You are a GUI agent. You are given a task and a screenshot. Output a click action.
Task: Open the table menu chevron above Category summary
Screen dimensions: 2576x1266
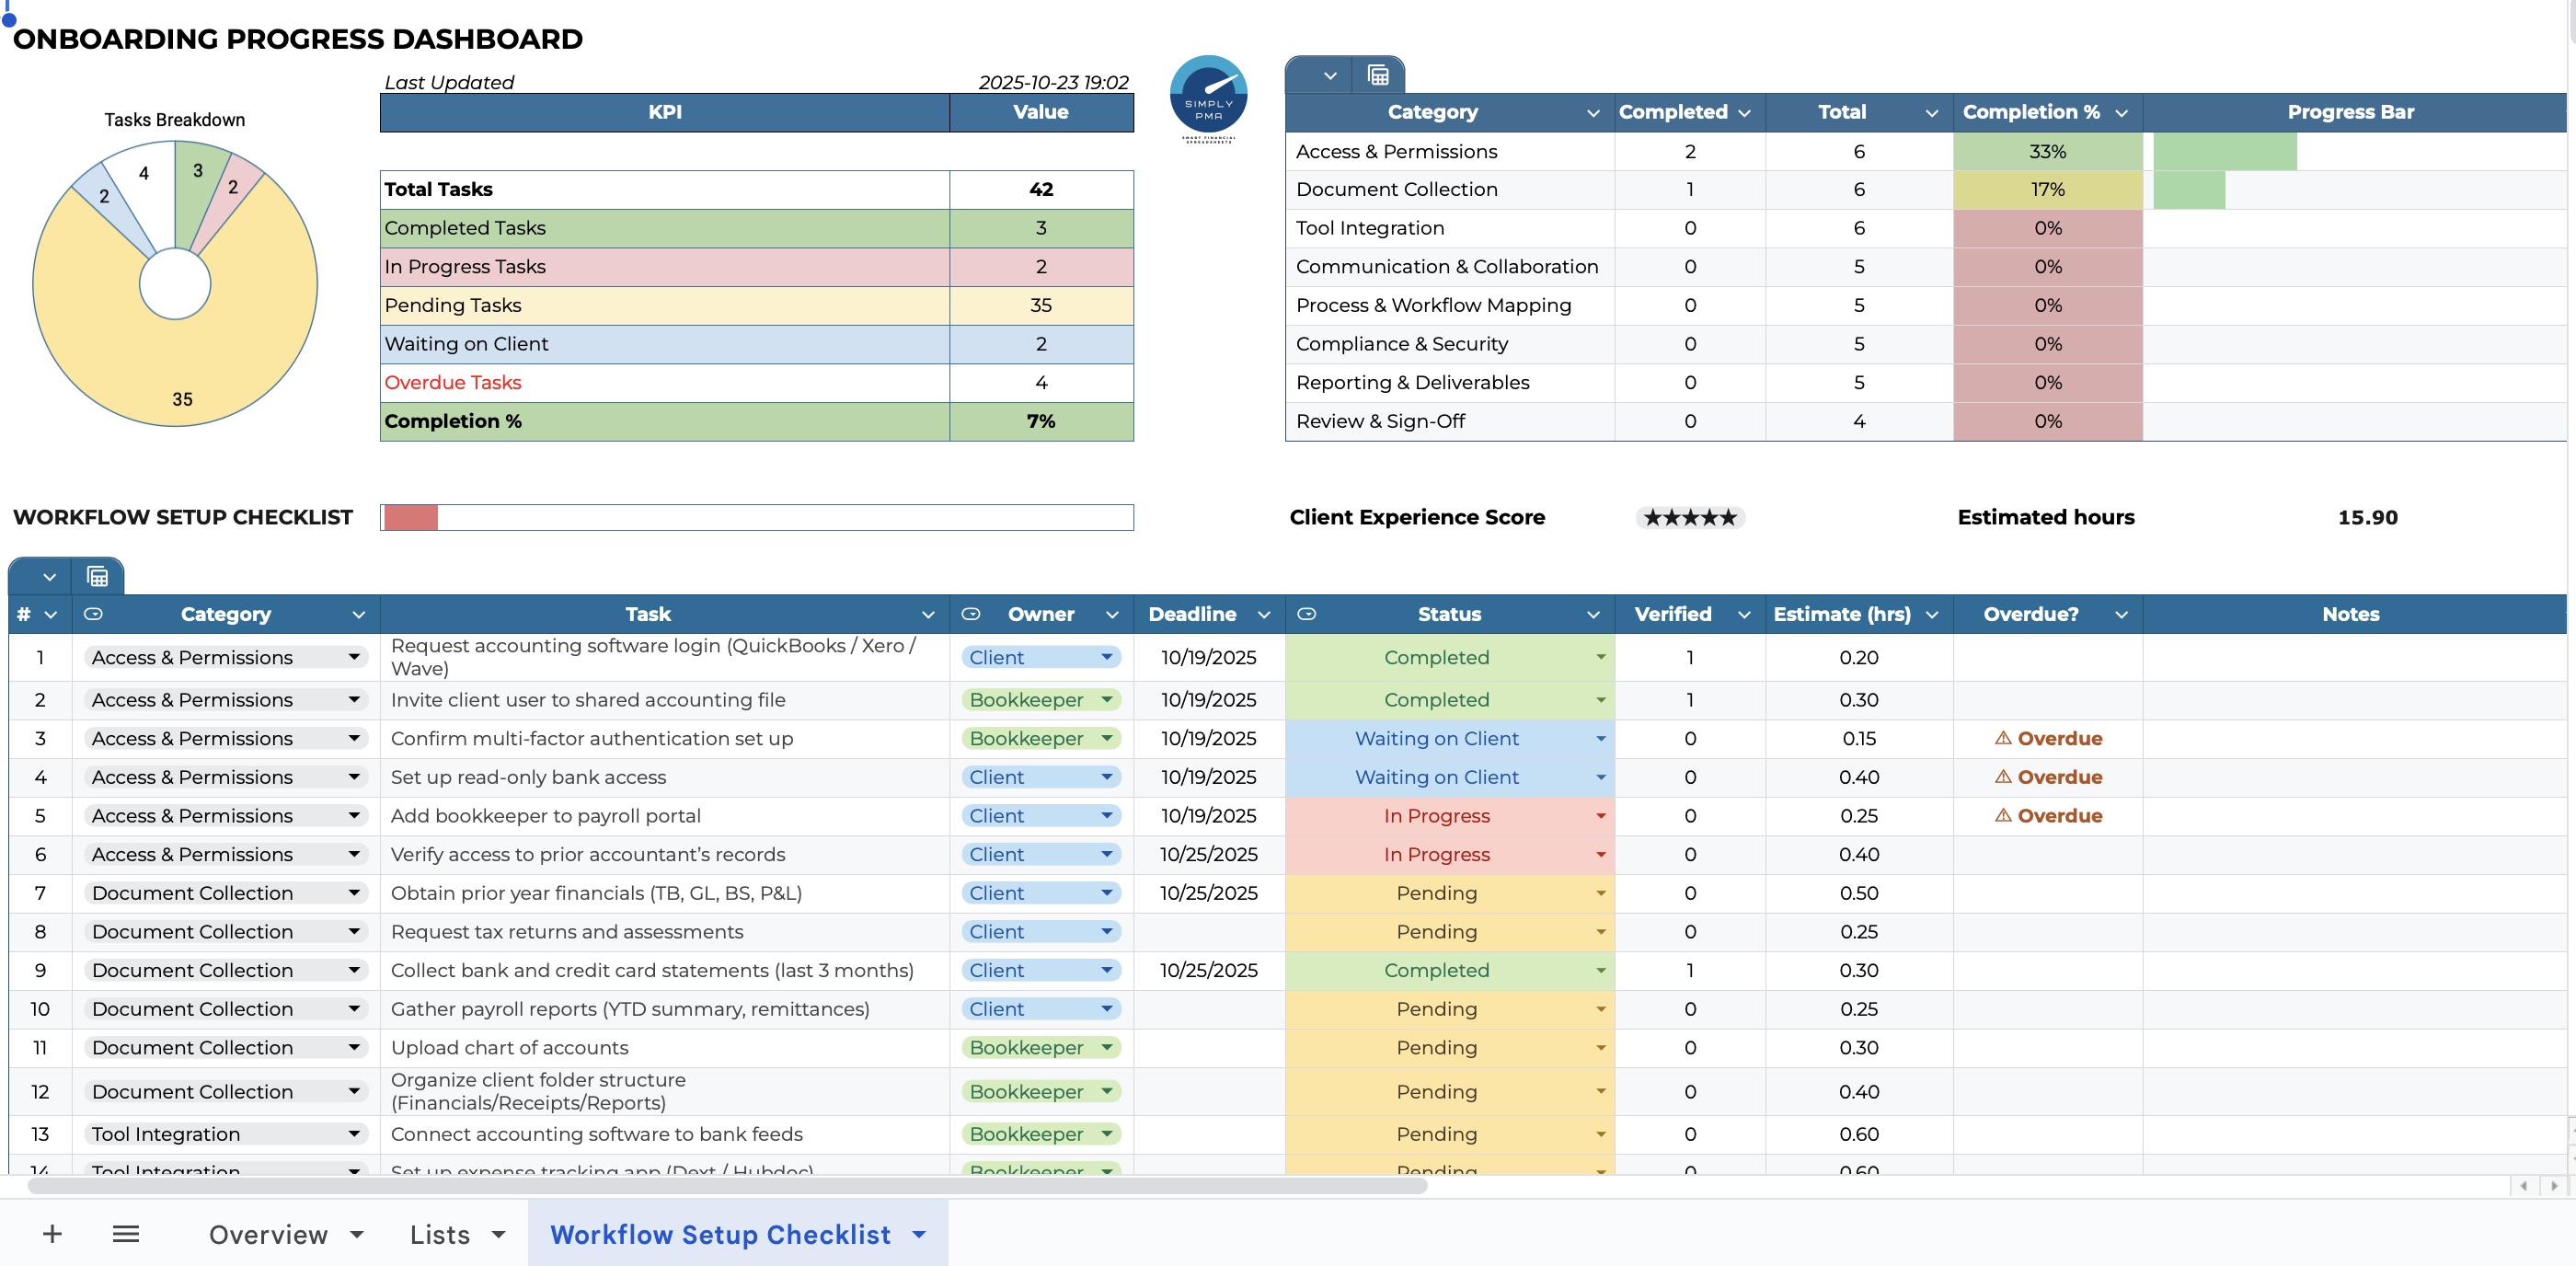coord(1330,75)
